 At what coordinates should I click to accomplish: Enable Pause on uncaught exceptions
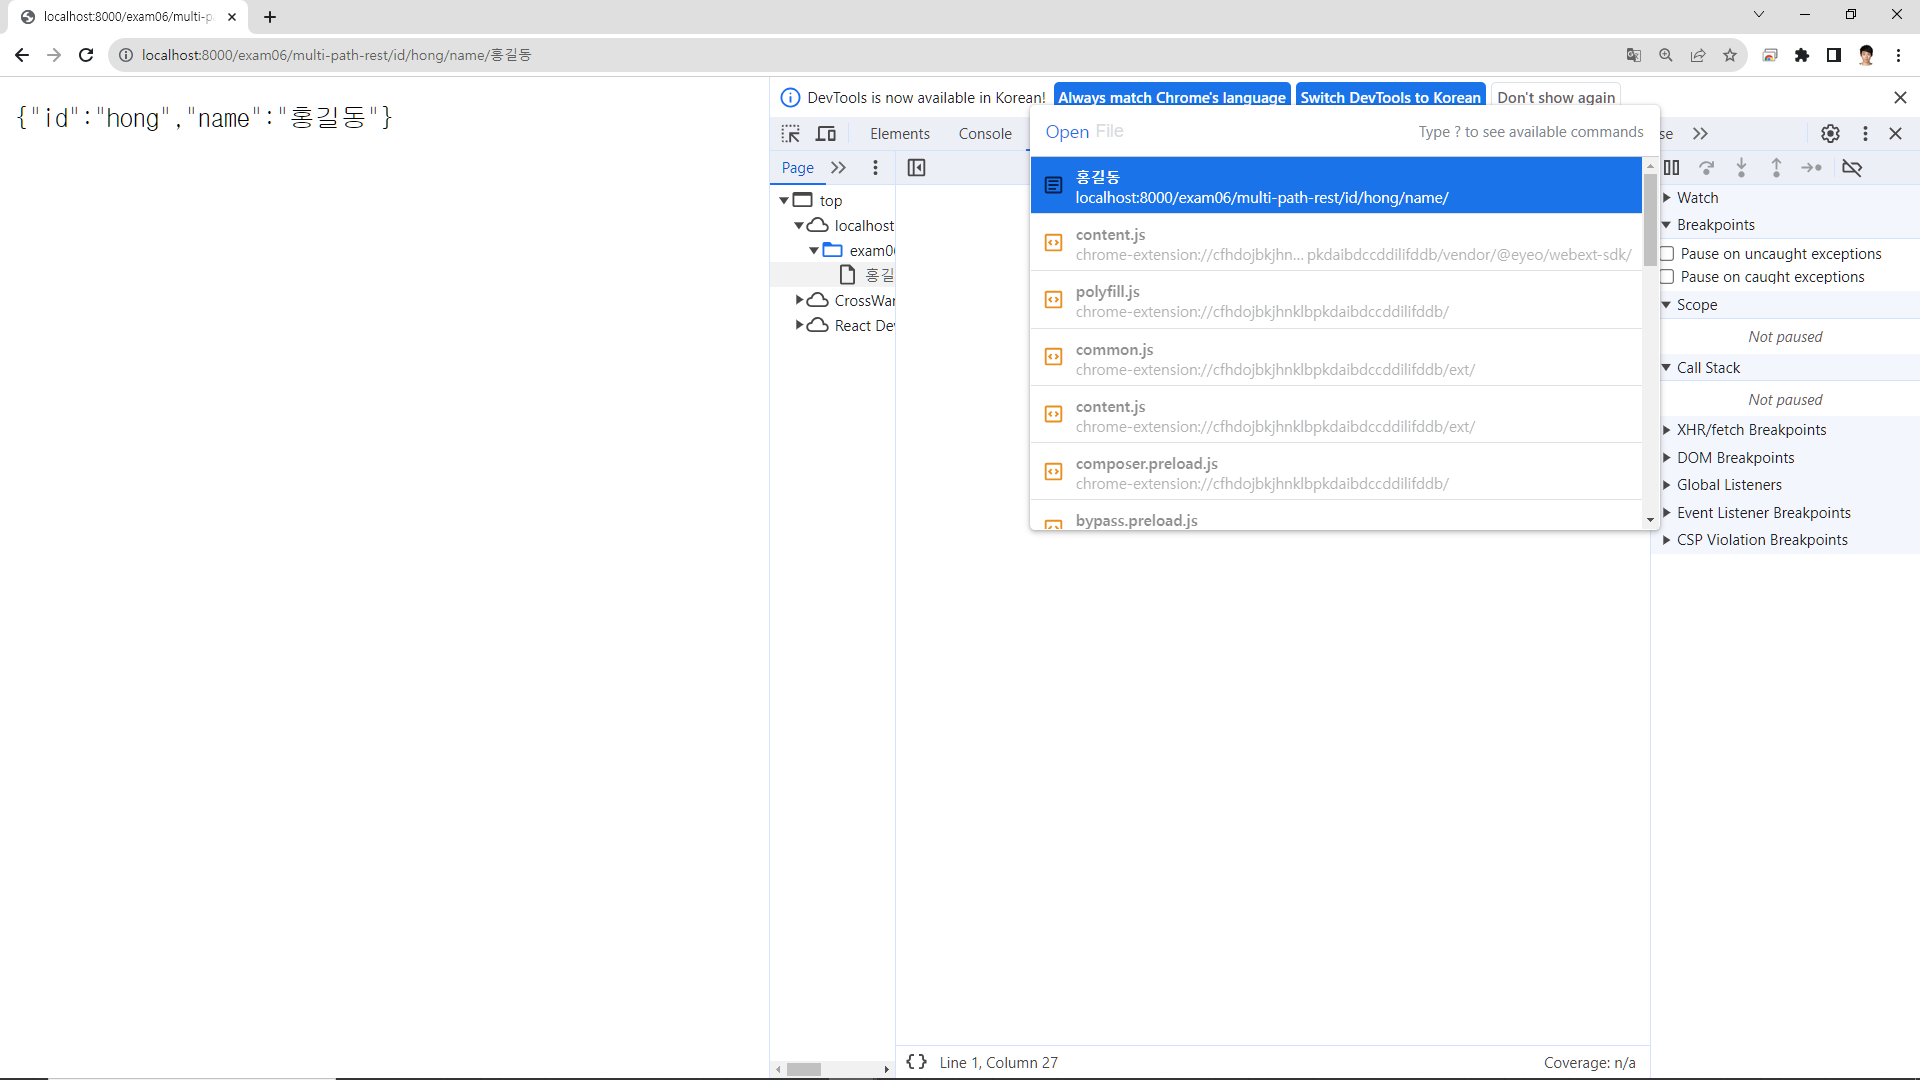click(1667, 254)
